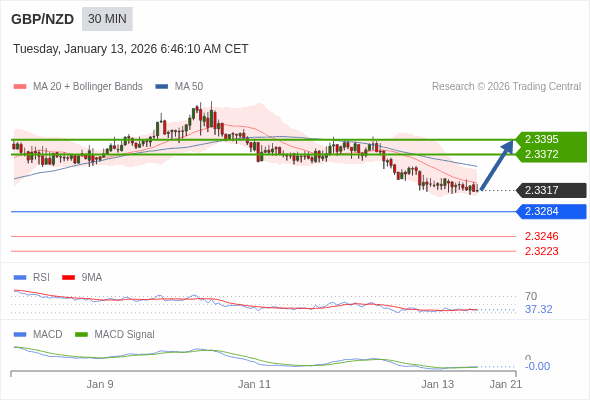
Task: Click the MA 20 + Bollinger Bands red swatch
Action: [x=20, y=87]
